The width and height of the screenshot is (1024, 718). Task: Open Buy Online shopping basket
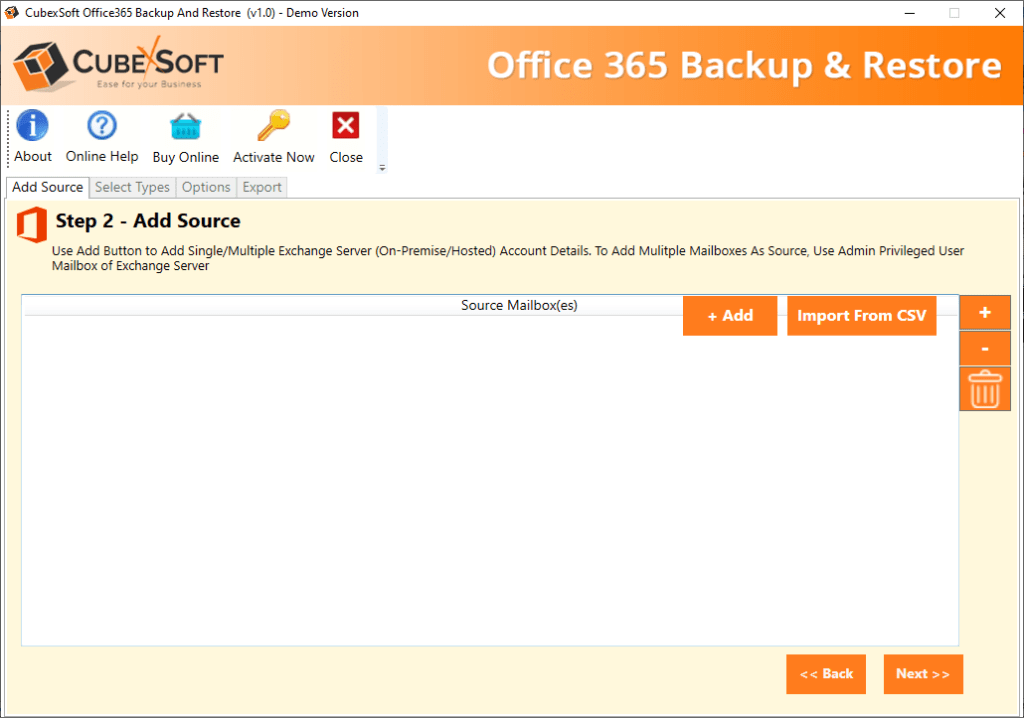click(185, 126)
